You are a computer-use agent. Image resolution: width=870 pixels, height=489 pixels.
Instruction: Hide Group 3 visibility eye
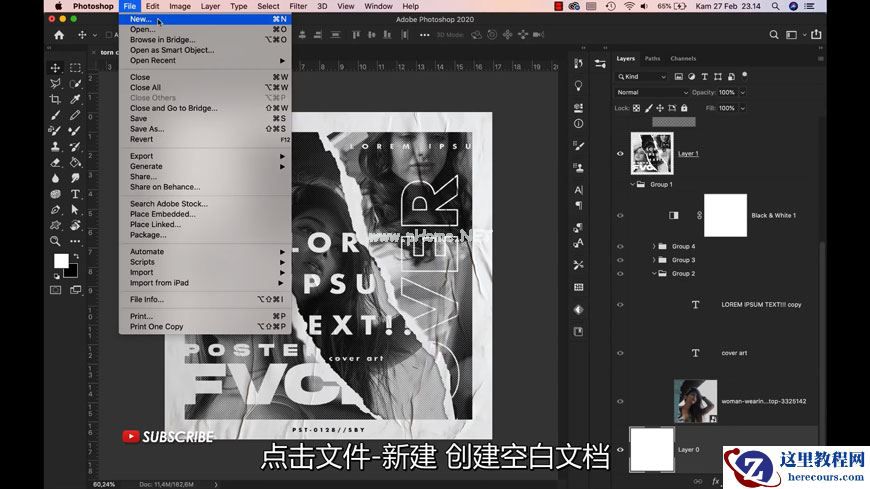pos(620,260)
